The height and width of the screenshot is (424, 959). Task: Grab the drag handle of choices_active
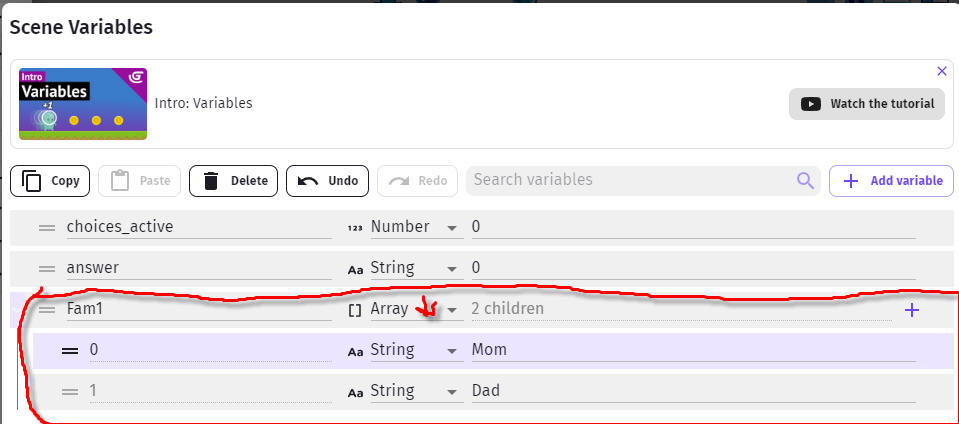tap(47, 228)
